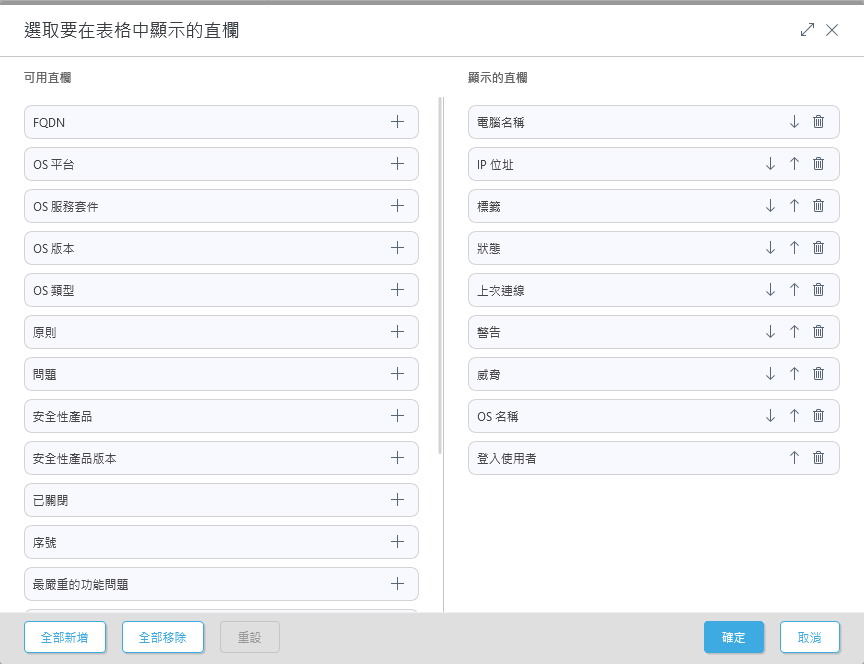
Task: Add 安全性產品 column via plus icon
Action: coord(397,415)
